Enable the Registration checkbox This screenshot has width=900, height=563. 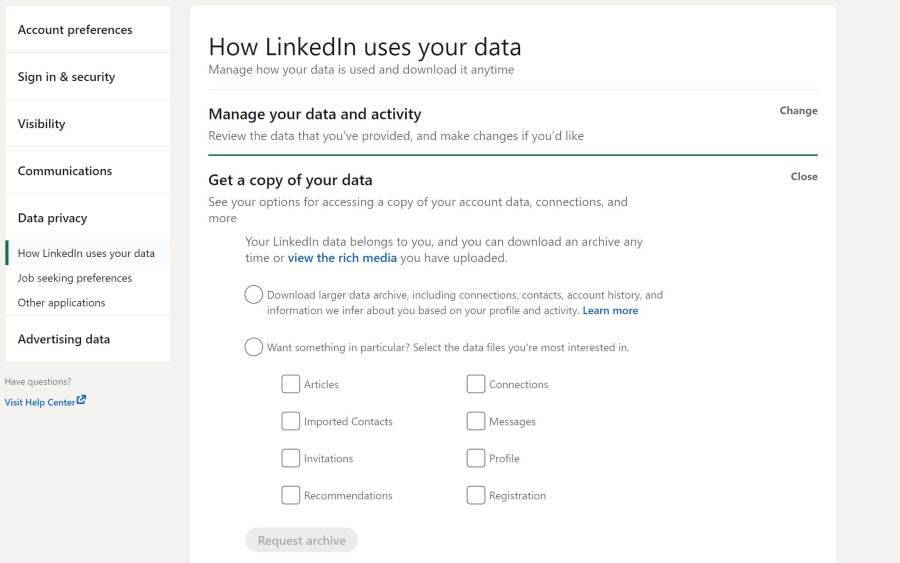[476, 495]
